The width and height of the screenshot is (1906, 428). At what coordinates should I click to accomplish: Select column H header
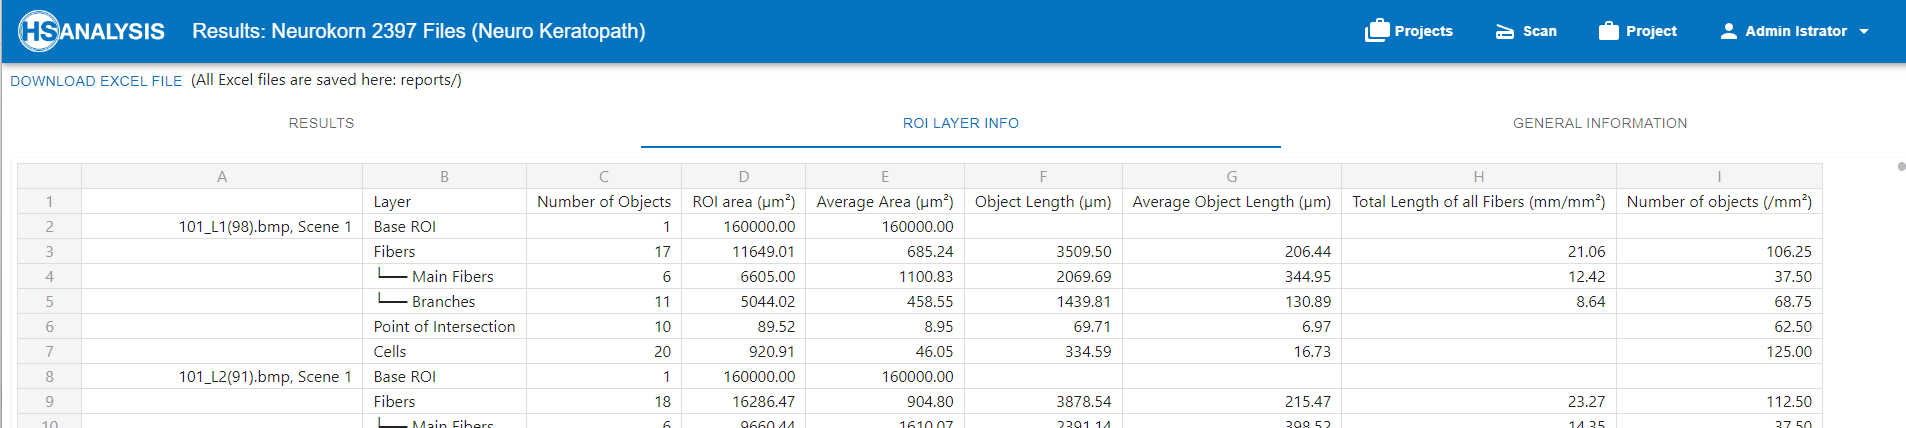tap(1478, 176)
